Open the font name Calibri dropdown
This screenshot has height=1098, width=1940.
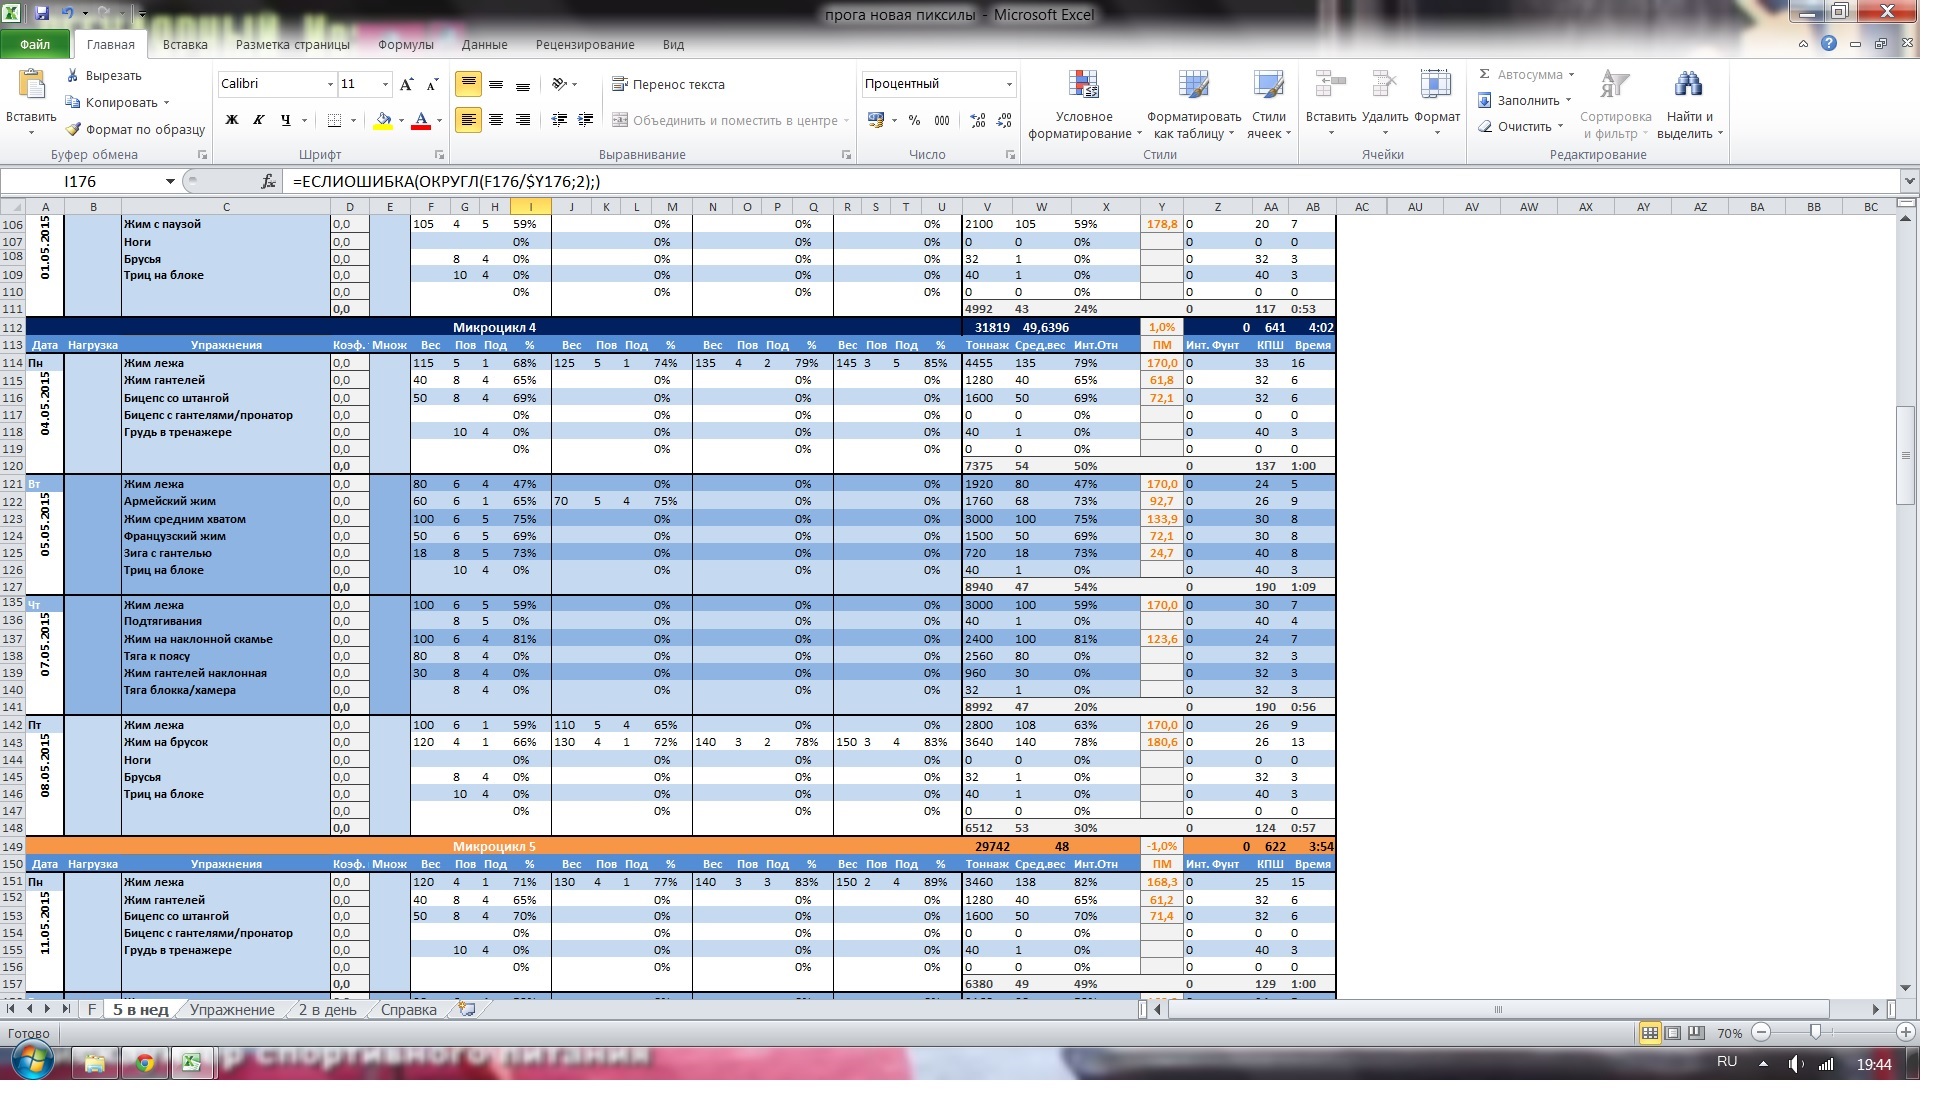[x=330, y=84]
